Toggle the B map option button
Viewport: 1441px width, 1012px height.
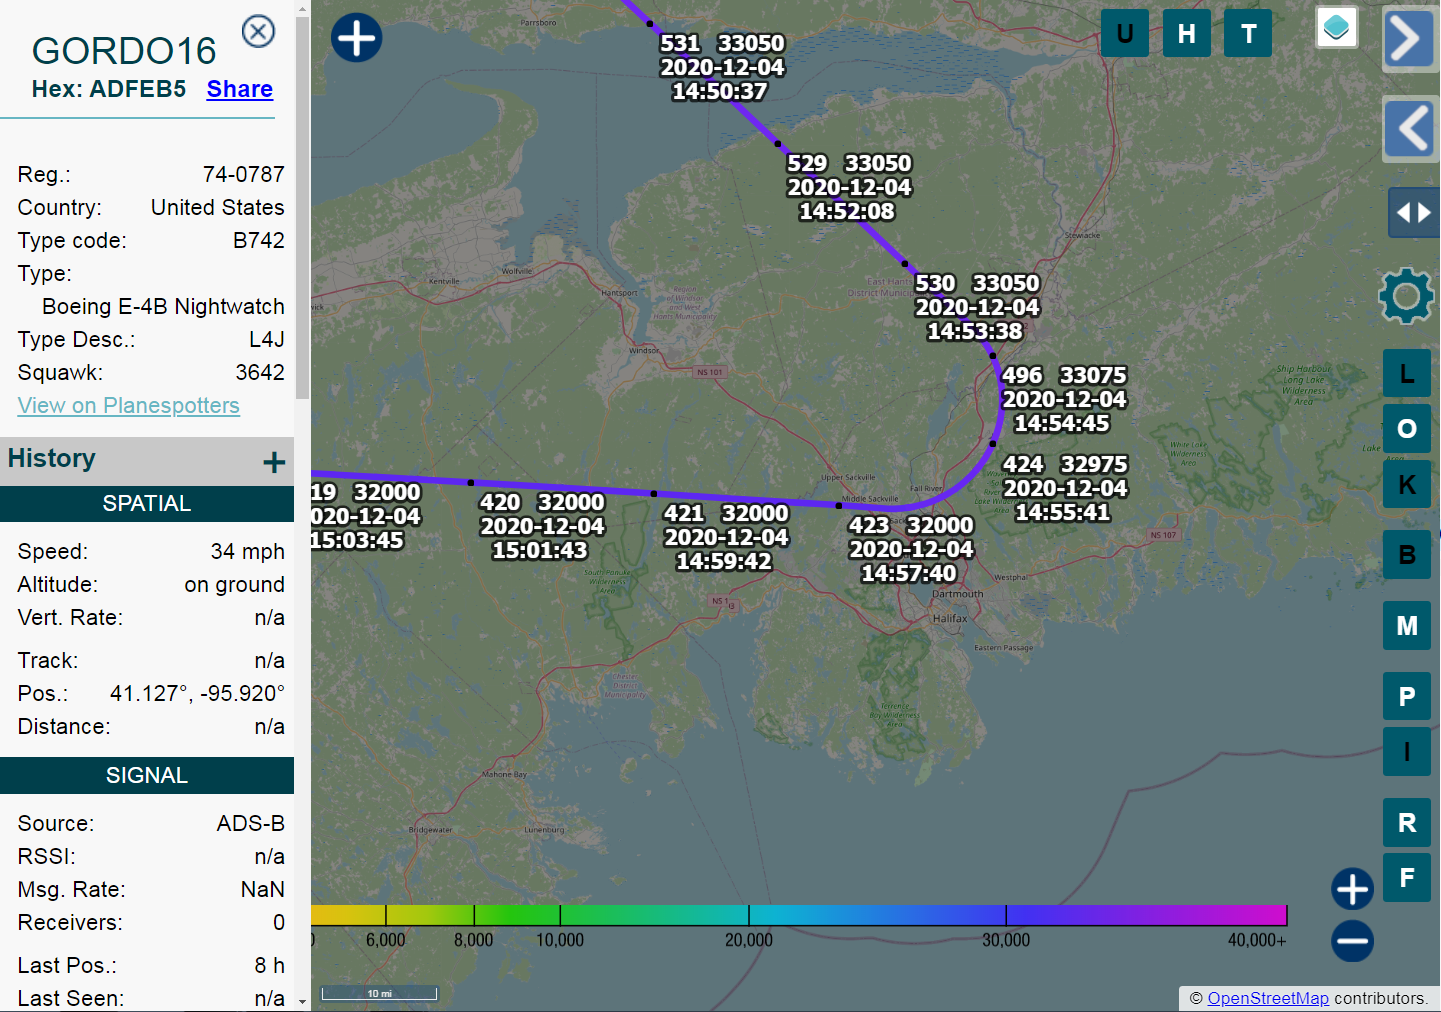(x=1407, y=555)
